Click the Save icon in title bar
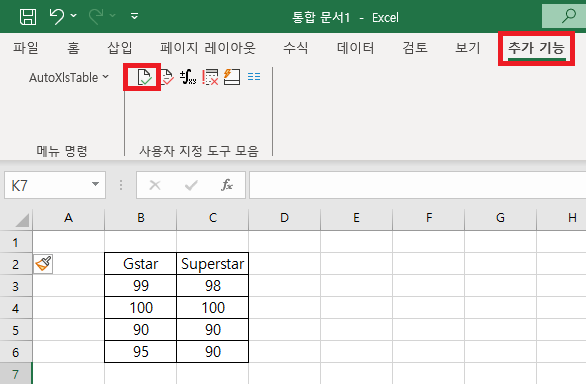Screen dimensions: 586x384 (28, 17)
